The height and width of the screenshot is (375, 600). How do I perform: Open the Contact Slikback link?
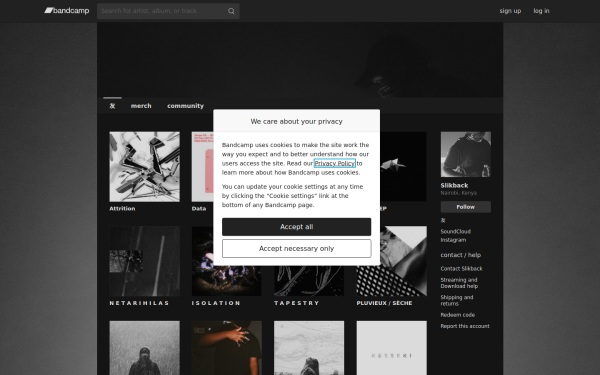tap(461, 269)
